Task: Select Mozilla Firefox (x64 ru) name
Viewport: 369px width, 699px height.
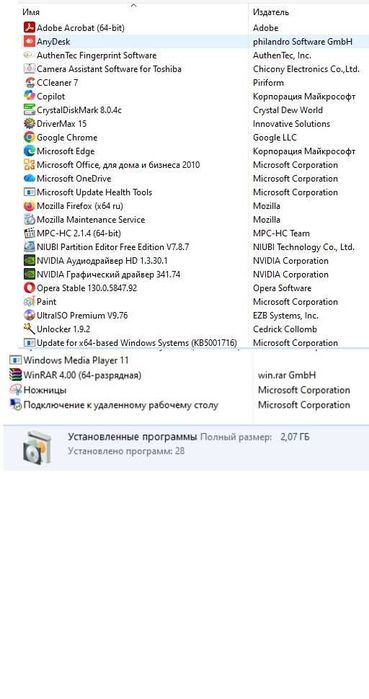Action: 80,206
